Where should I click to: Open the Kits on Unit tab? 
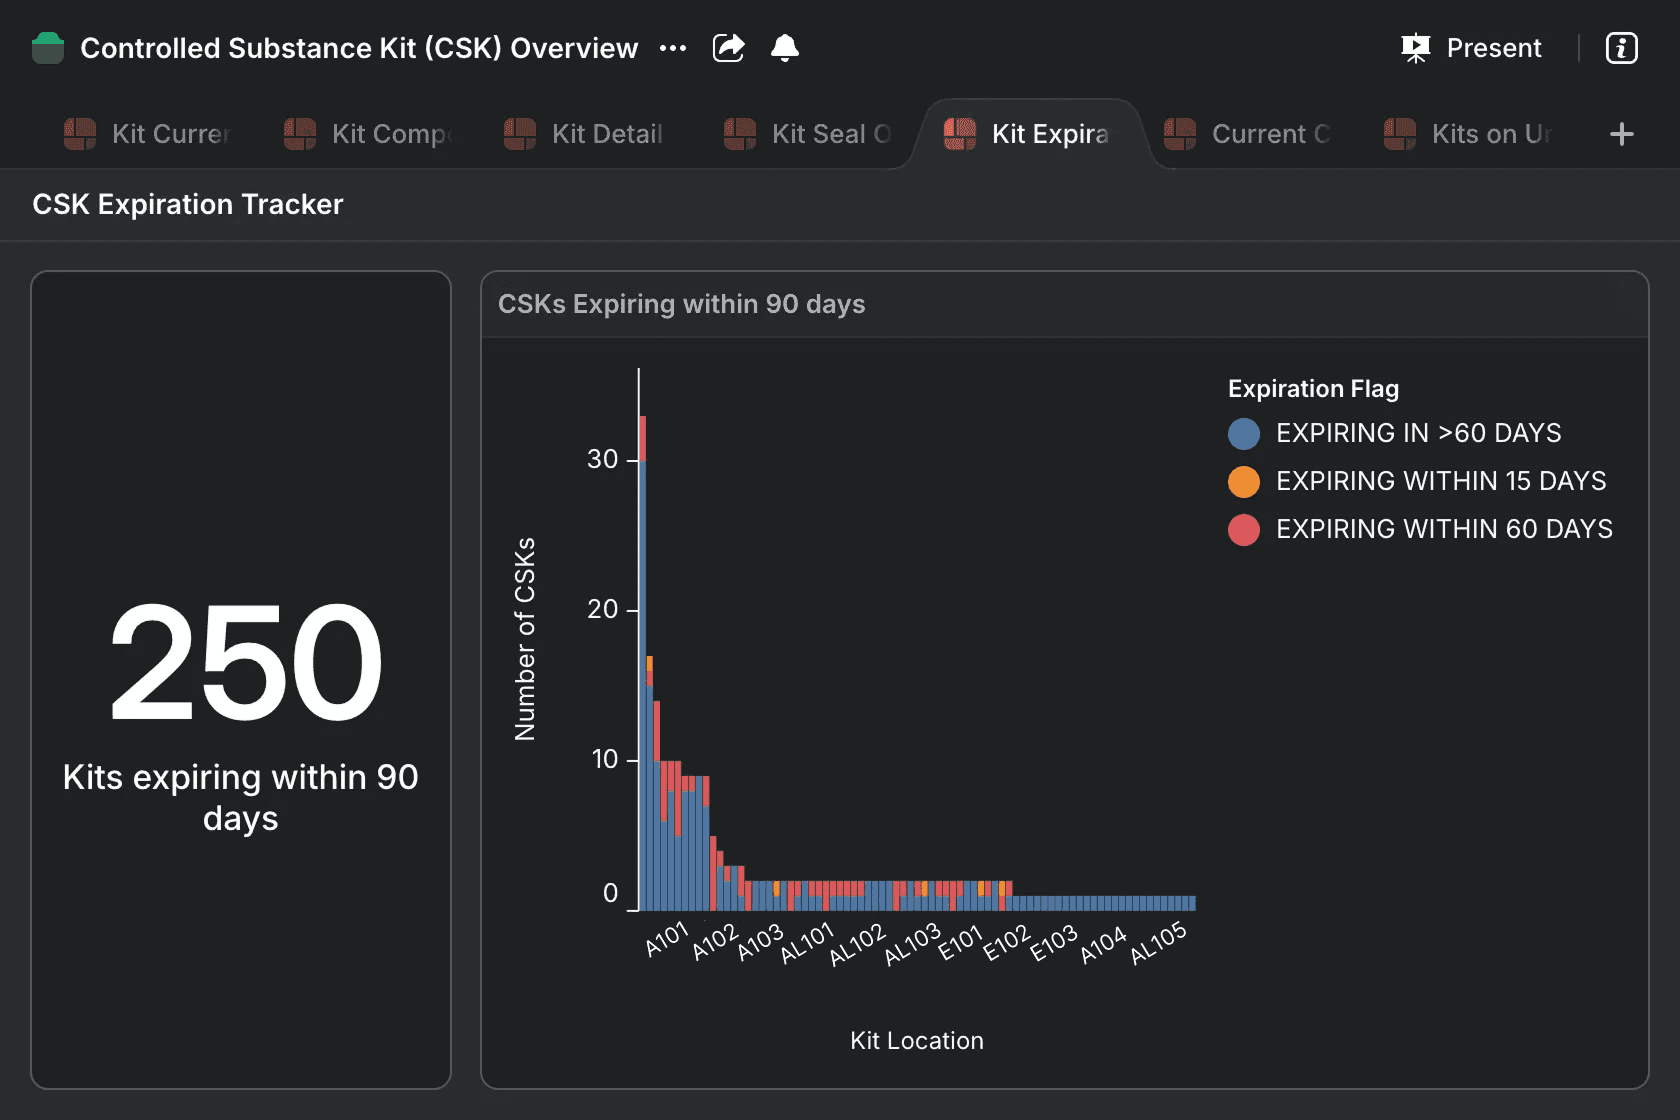pos(1490,134)
